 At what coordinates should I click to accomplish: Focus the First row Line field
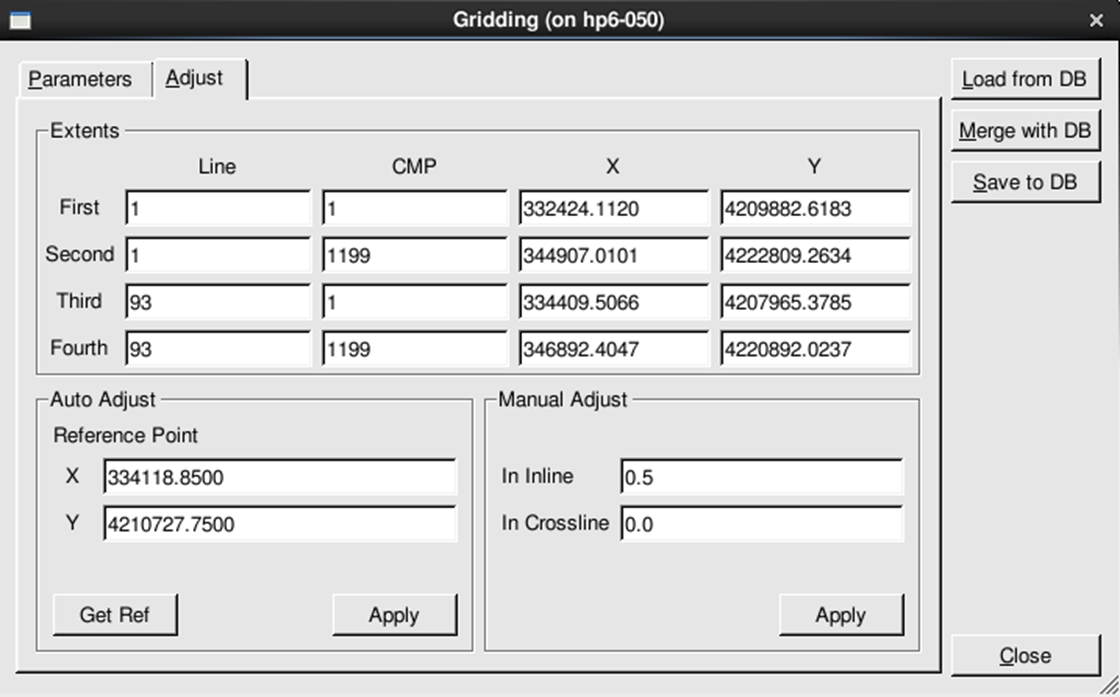pyautogui.click(x=218, y=209)
